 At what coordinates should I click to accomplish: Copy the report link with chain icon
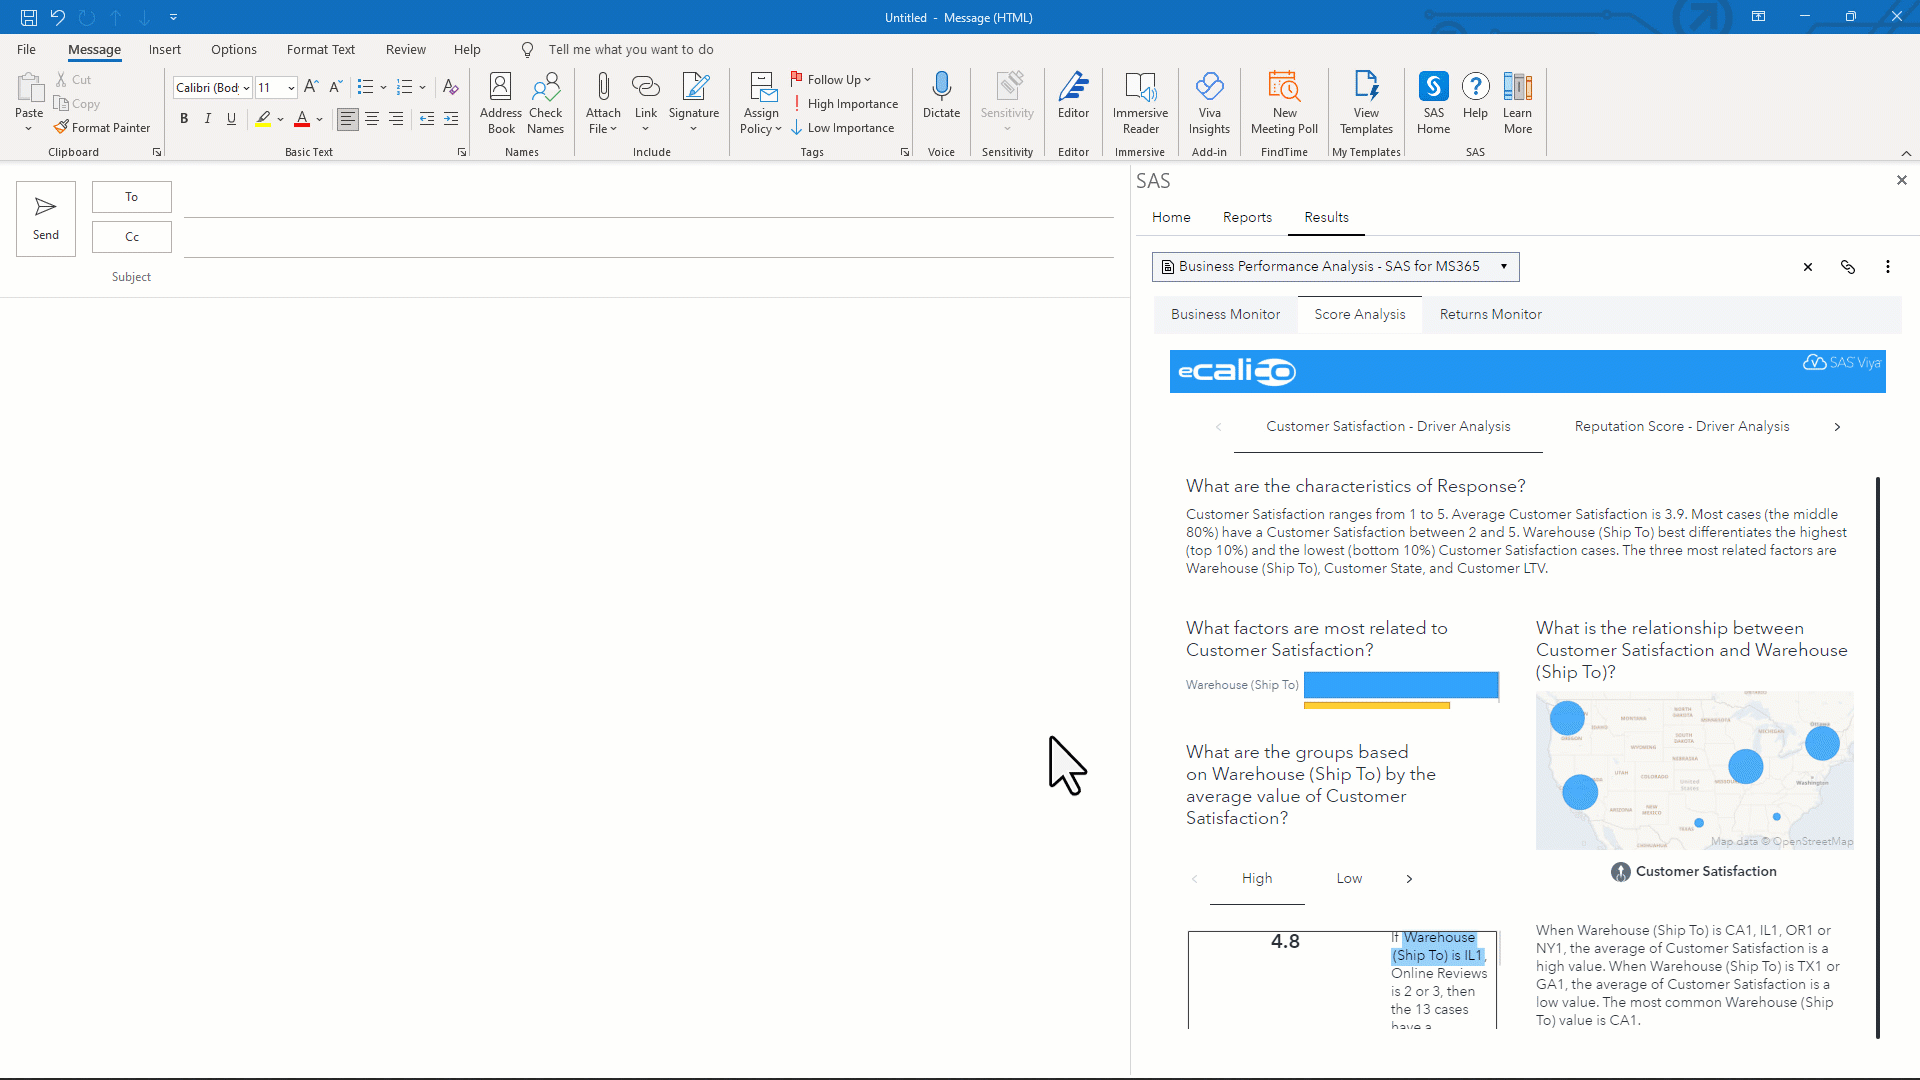pos(1847,267)
